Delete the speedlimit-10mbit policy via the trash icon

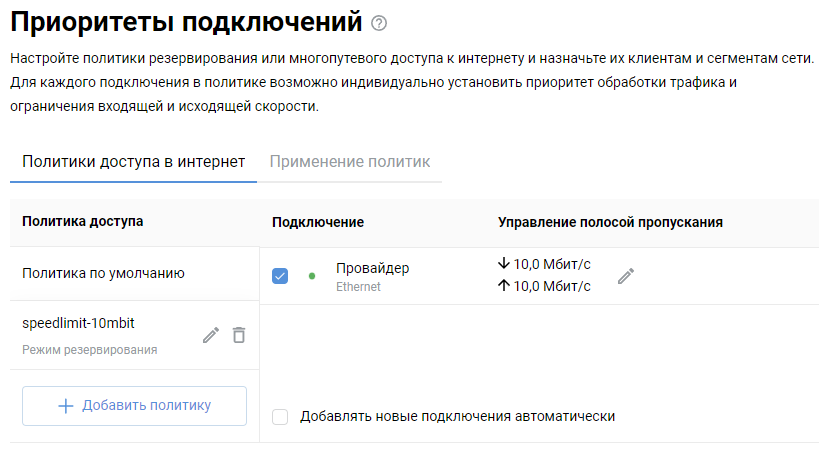coord(239,335)
